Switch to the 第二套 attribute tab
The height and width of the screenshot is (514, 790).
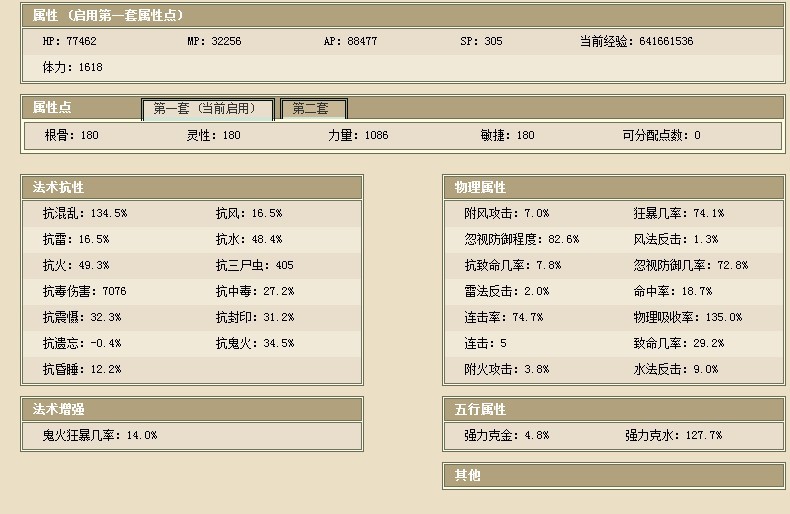pyautogui.click(x=313, y=109)
